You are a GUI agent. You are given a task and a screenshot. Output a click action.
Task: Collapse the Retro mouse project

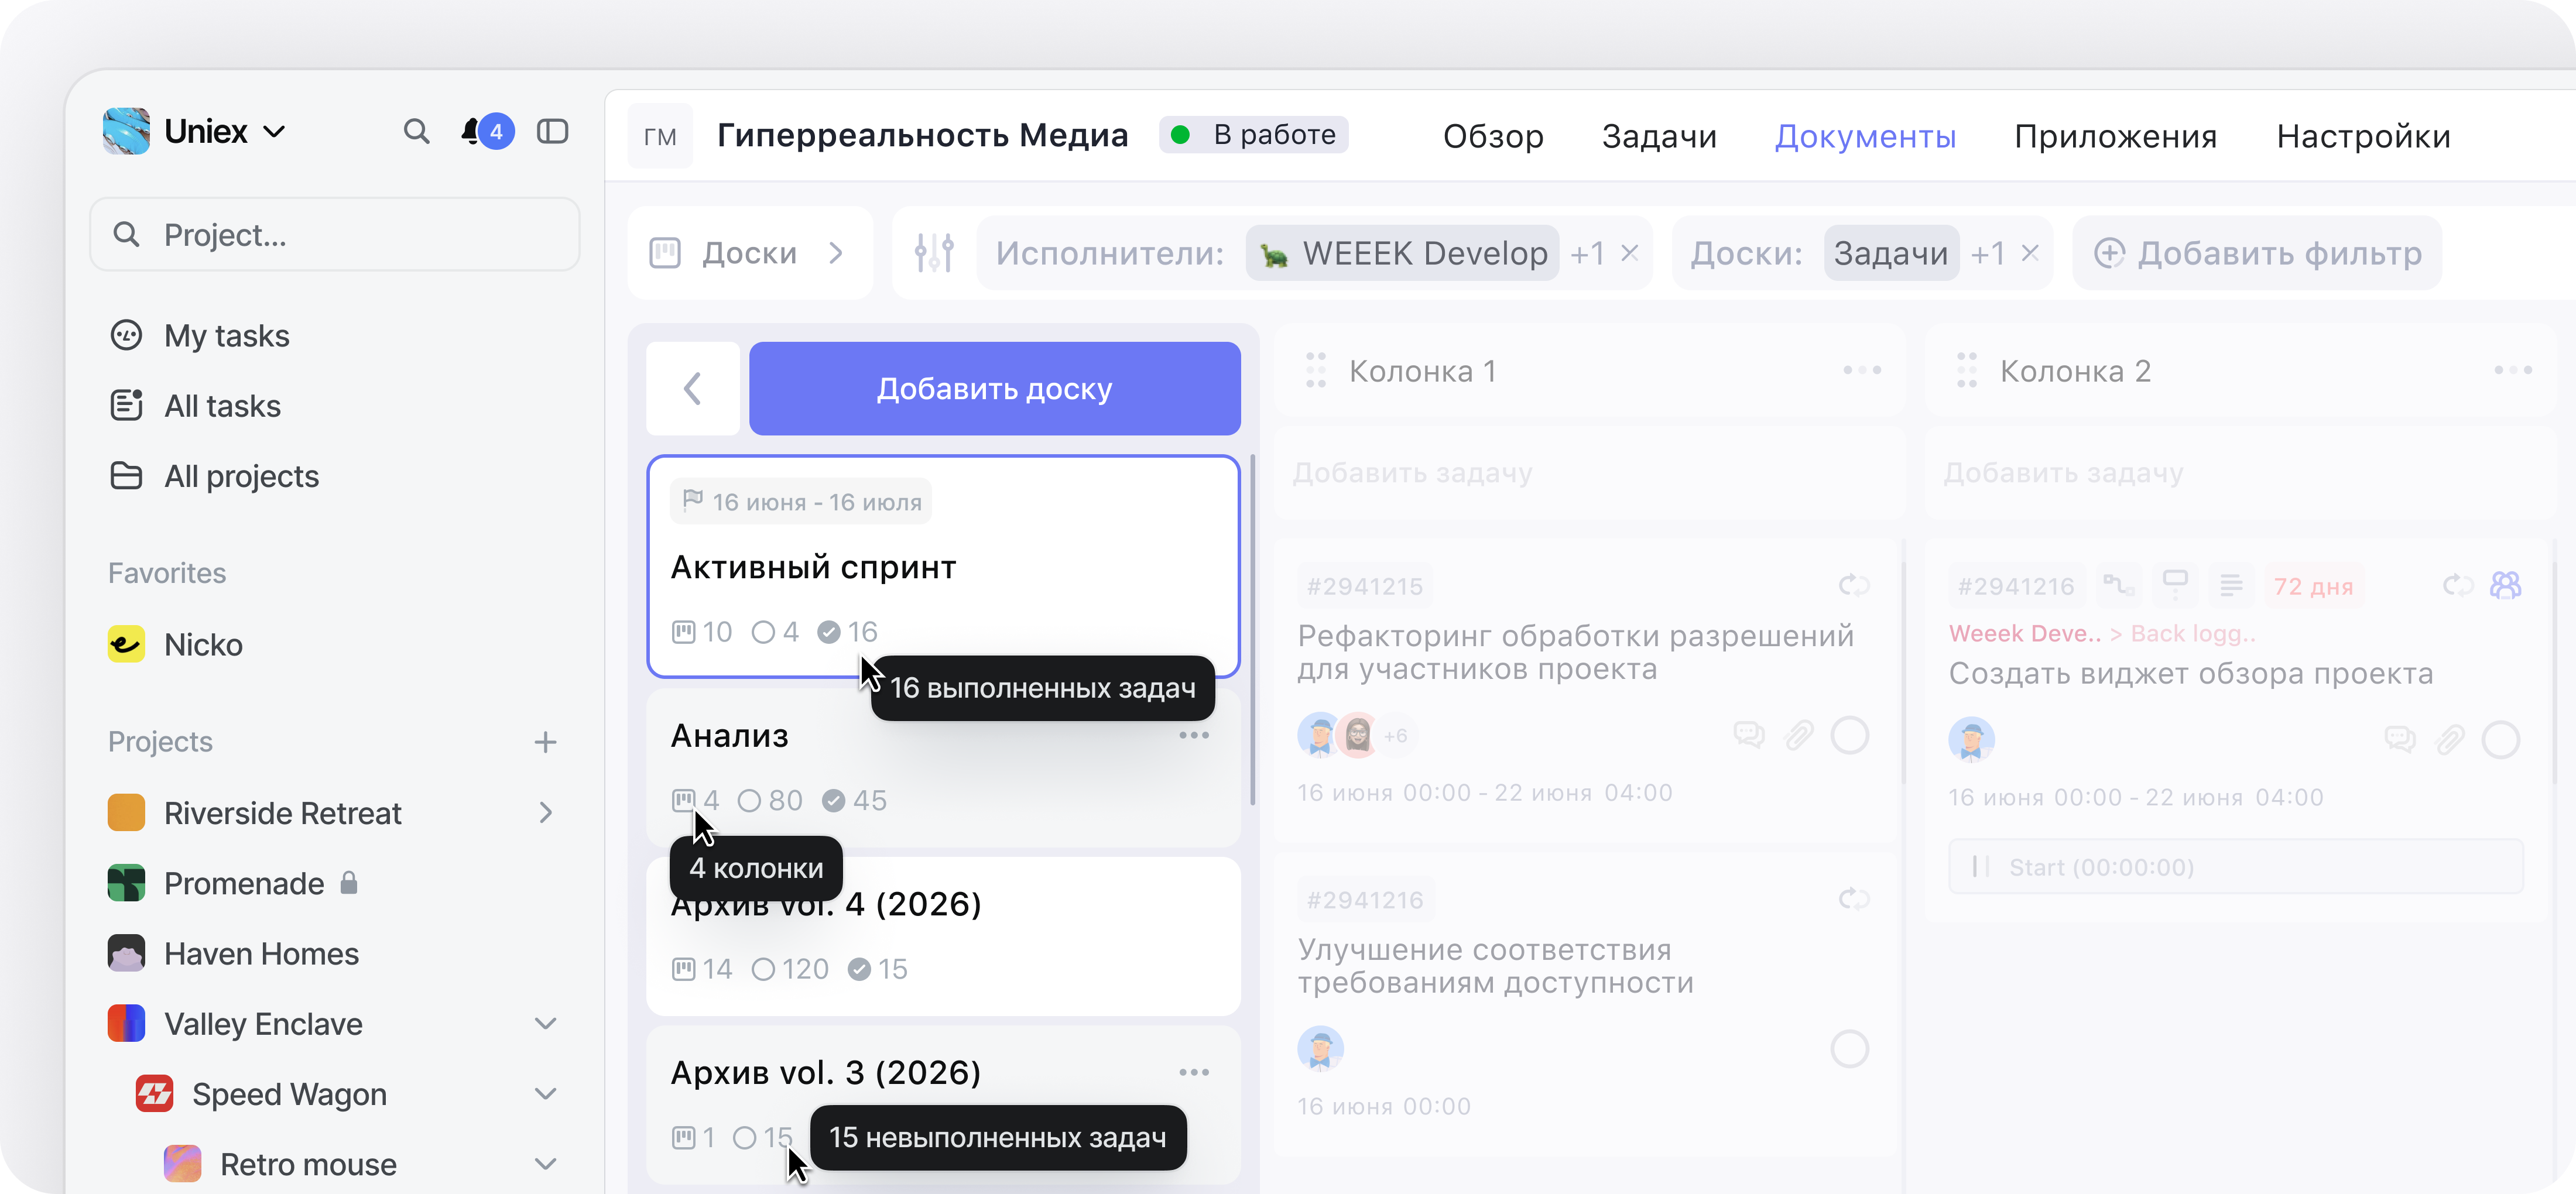click(545, 1164)
